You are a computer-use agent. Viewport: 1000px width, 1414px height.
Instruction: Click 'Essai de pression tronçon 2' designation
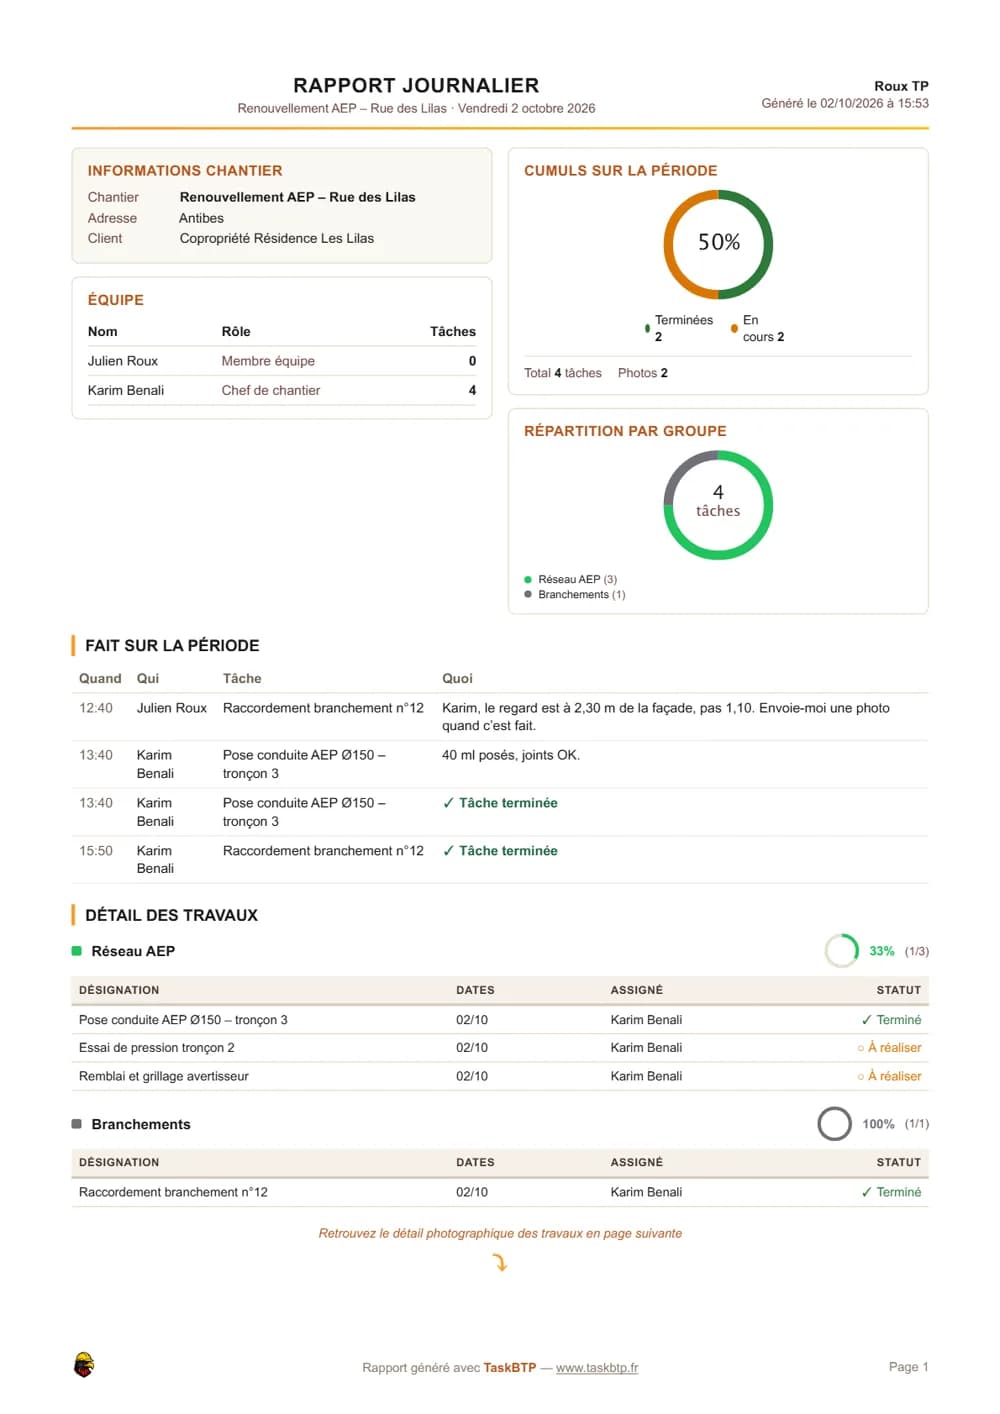(x=157, y=1048)
